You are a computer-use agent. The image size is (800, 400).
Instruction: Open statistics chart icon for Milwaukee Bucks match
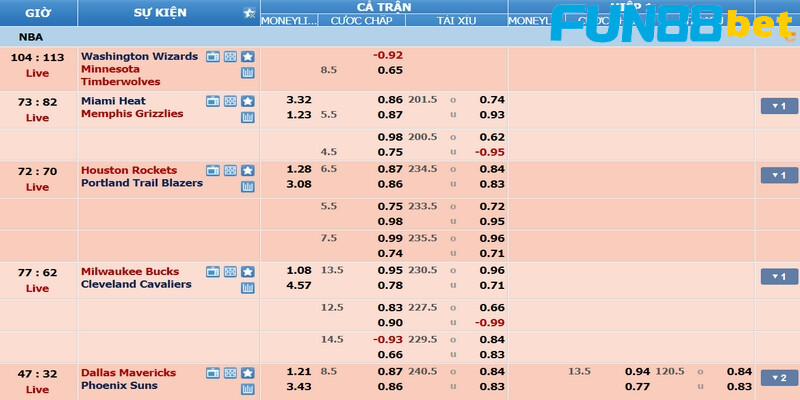(247, 288)
